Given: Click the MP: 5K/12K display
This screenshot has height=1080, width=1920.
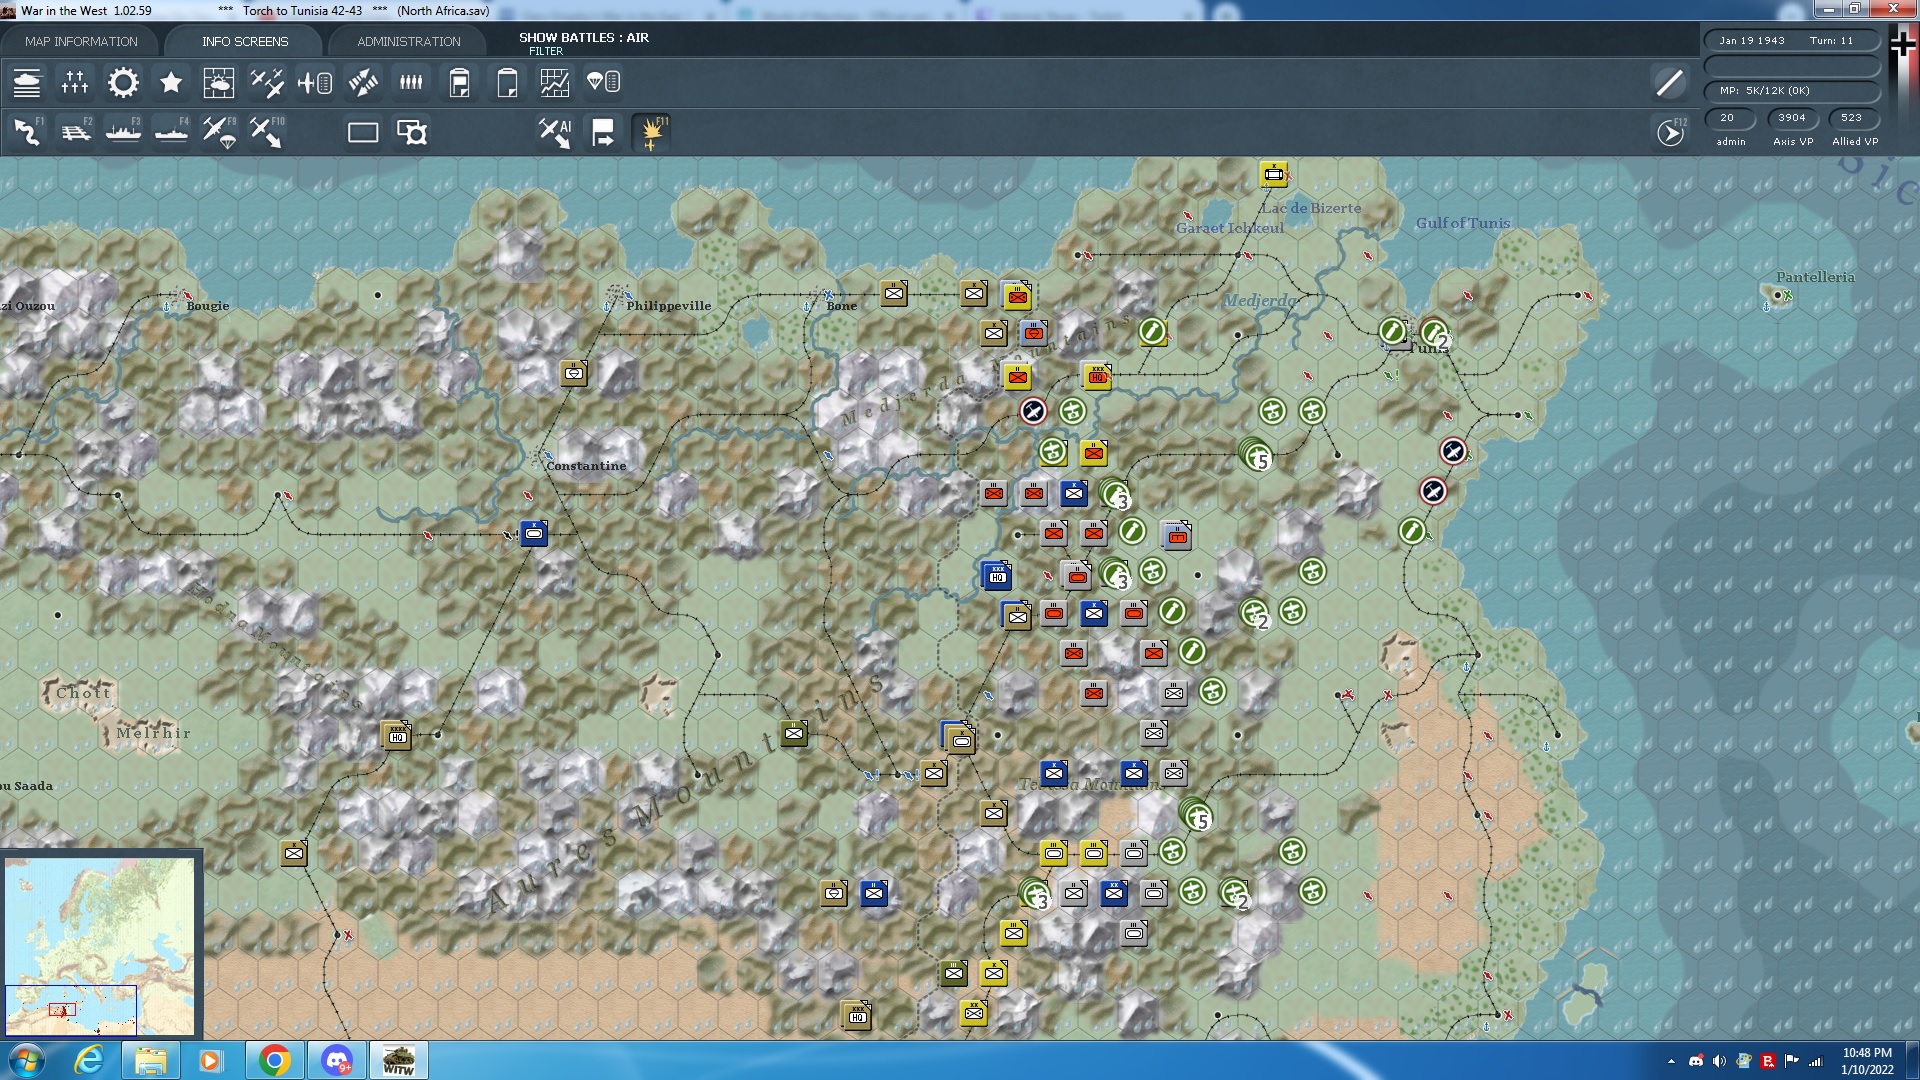Looking at the screenshot, I should coord(1792,91).
